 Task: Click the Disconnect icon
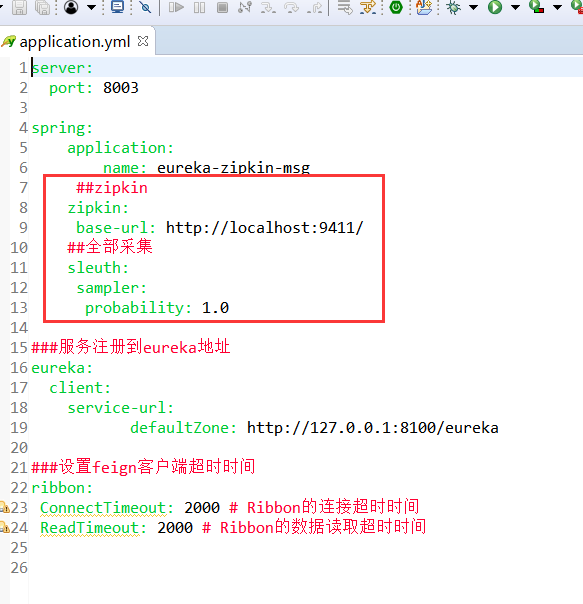(245, 7)
